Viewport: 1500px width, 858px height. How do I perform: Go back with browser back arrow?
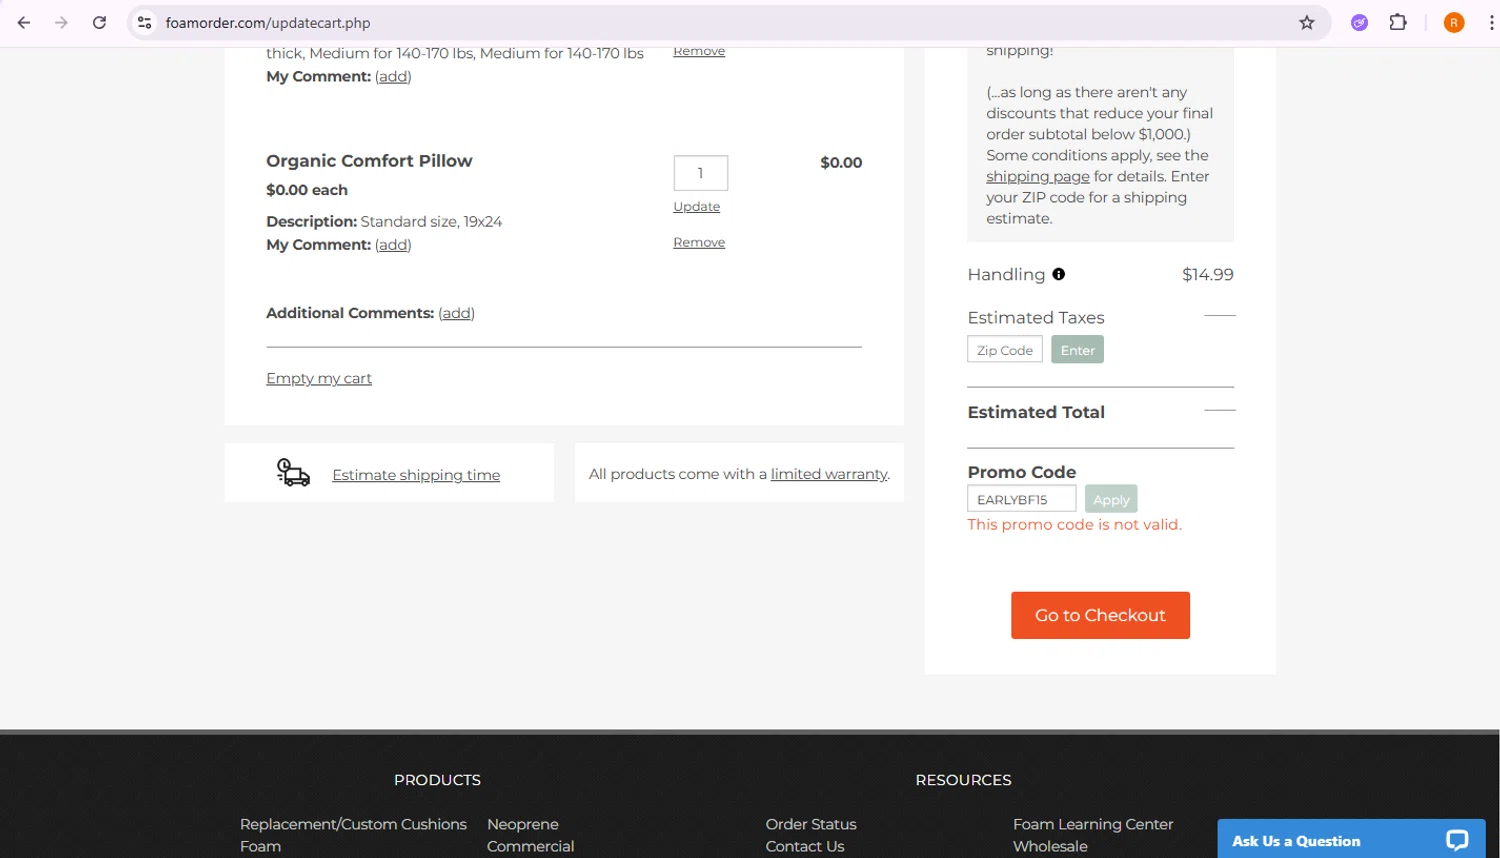coord(24,22)
